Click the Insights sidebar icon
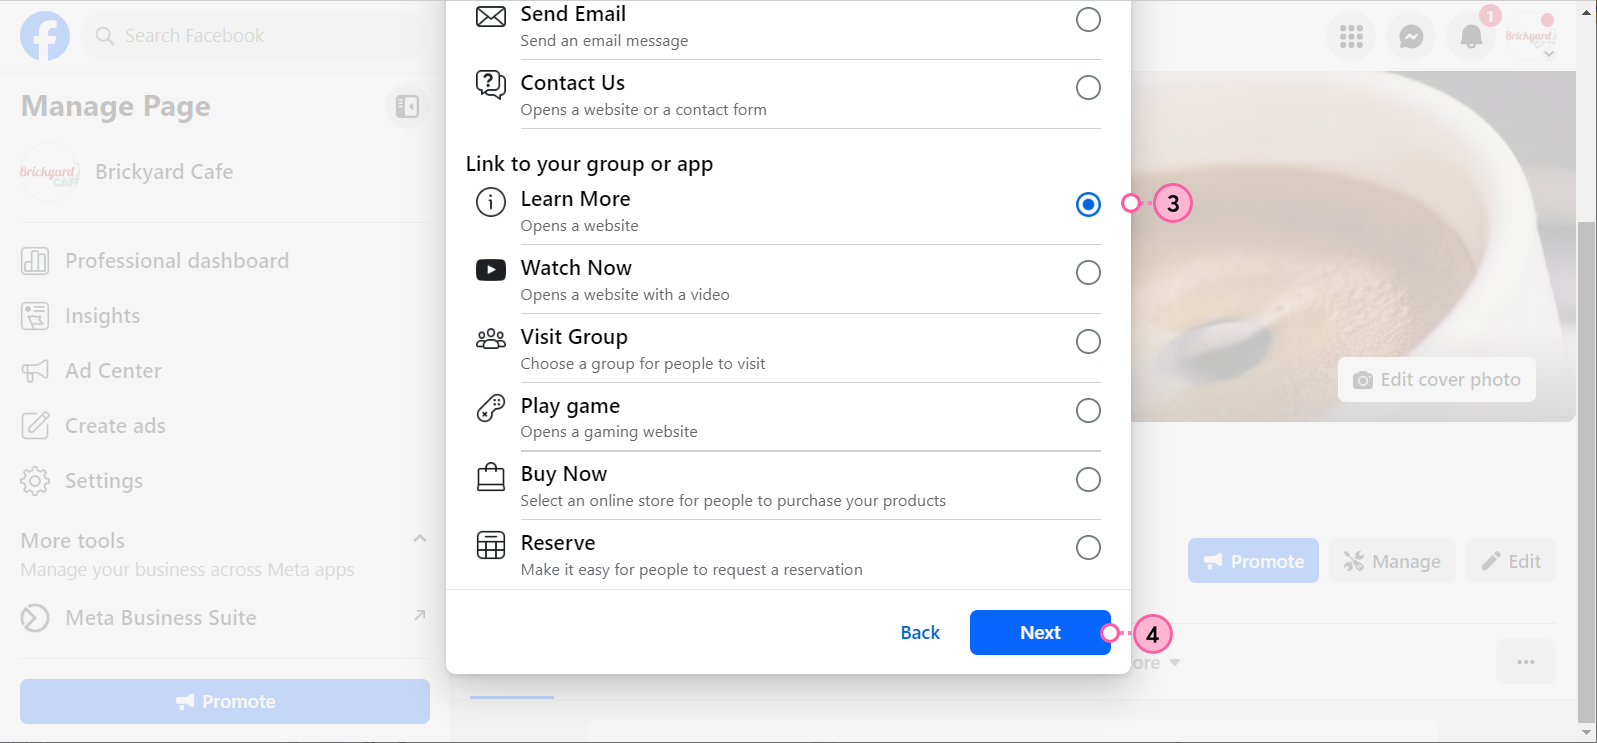 (35, 316)
